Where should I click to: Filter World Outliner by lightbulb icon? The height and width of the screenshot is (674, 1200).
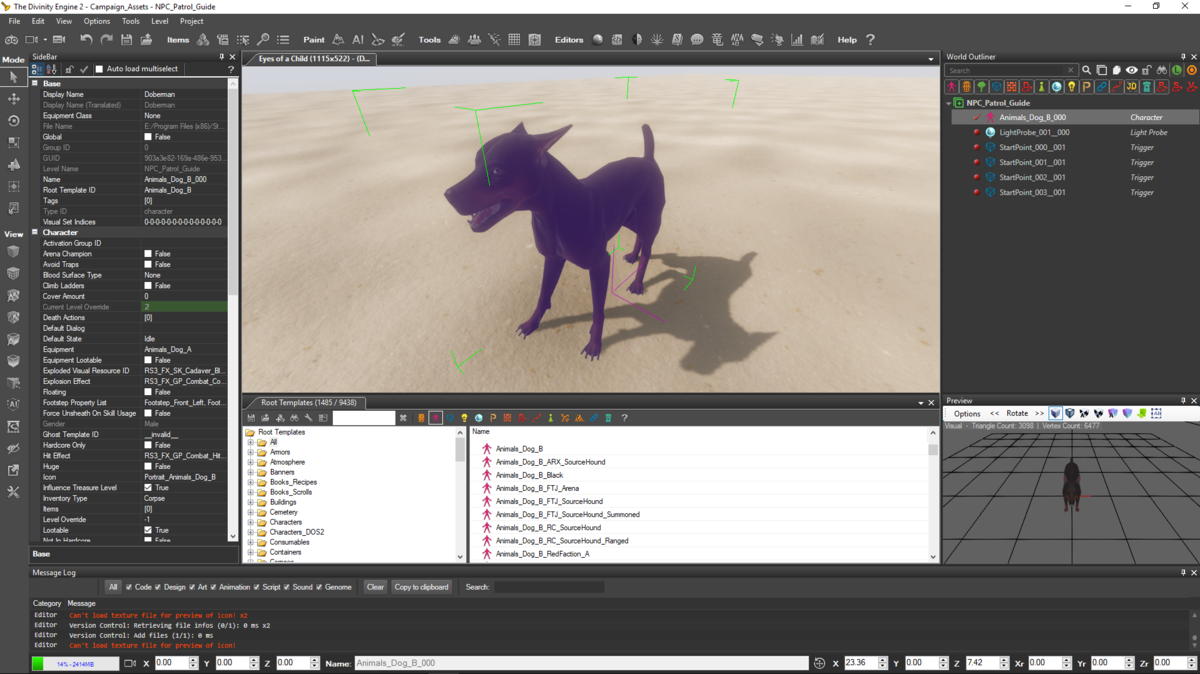[1071, 87]
